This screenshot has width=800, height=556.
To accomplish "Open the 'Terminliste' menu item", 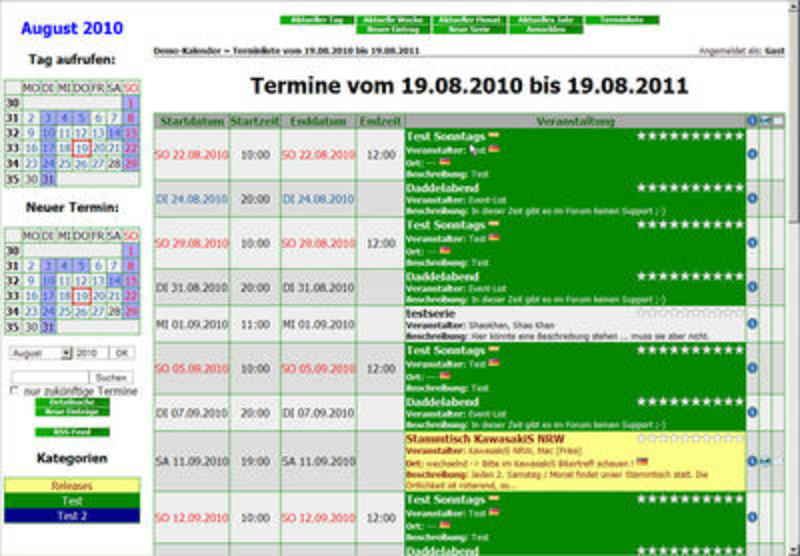I will (x=622, y=20).
